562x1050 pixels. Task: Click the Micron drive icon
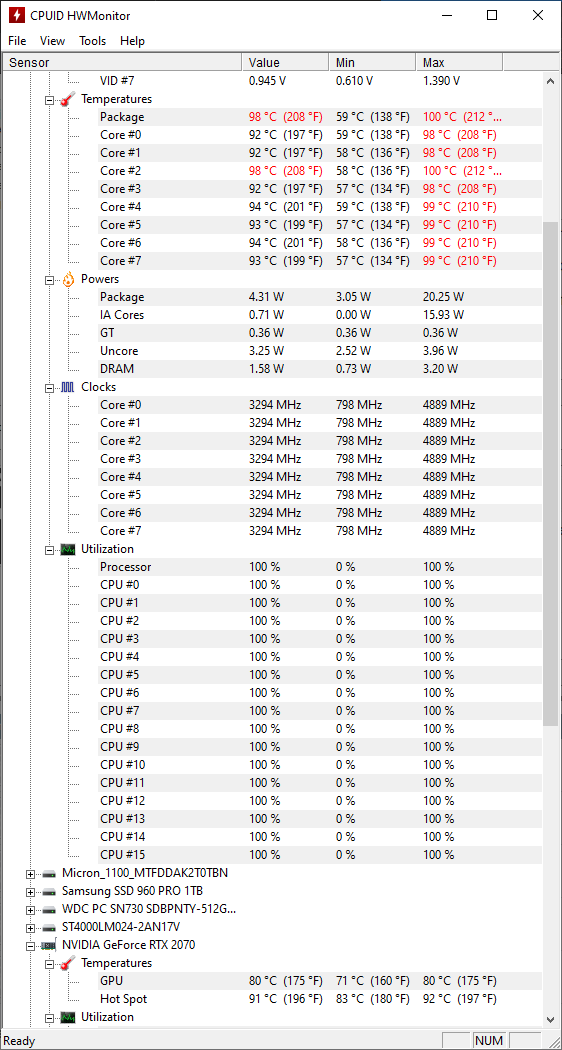click(49, 874)
